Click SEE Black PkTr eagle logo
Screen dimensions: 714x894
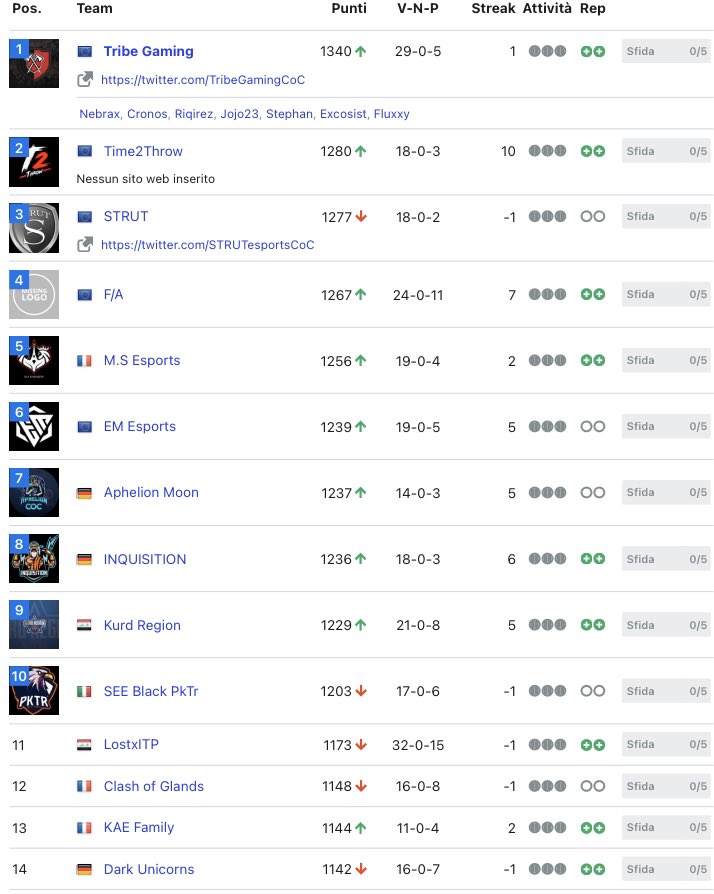[34, 690]
